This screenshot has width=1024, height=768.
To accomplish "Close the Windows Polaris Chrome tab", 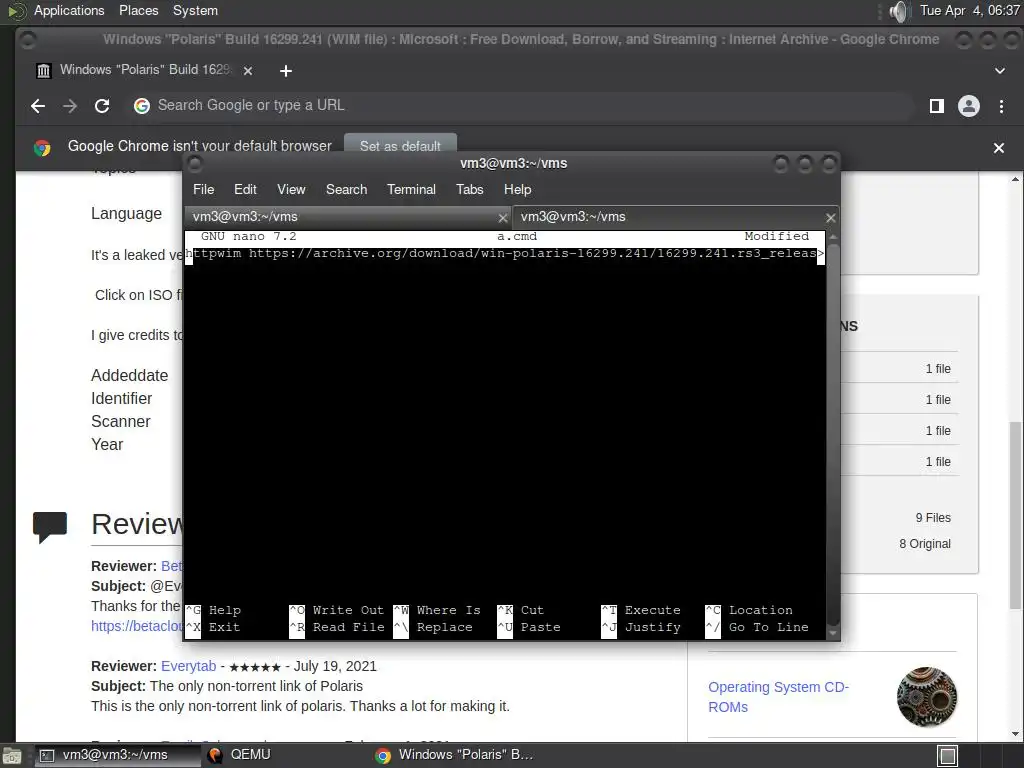I will tap(248, 71).
